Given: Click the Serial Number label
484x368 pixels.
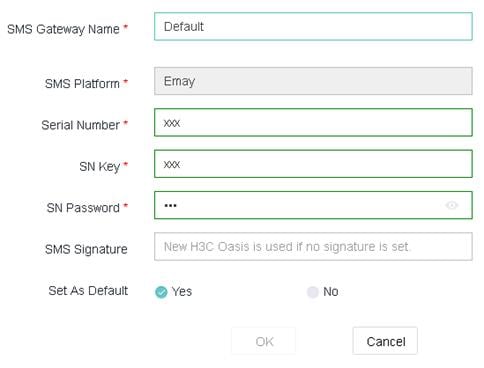Looking at the screenshot, I should coord(80,125).
